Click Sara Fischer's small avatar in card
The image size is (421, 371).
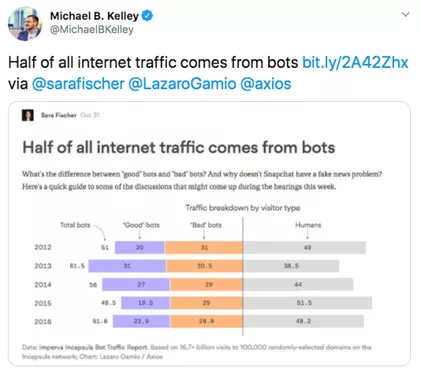coord(28,115)
